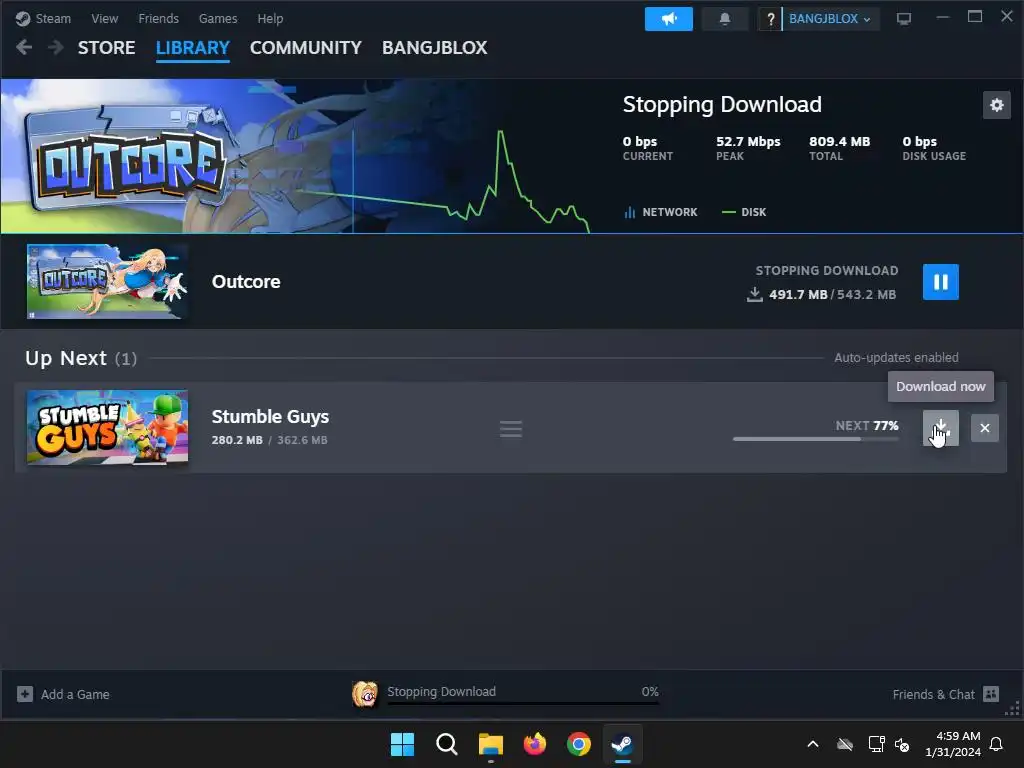Click the 491.7 MB download size text
This screenshot has width=1024, height=768.
798,295
